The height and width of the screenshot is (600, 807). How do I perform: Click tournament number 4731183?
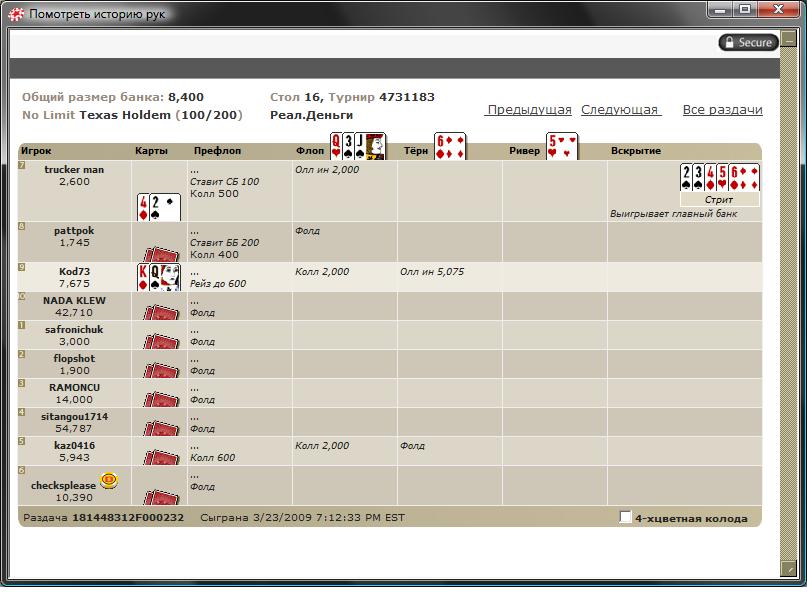tap(407, 97)
